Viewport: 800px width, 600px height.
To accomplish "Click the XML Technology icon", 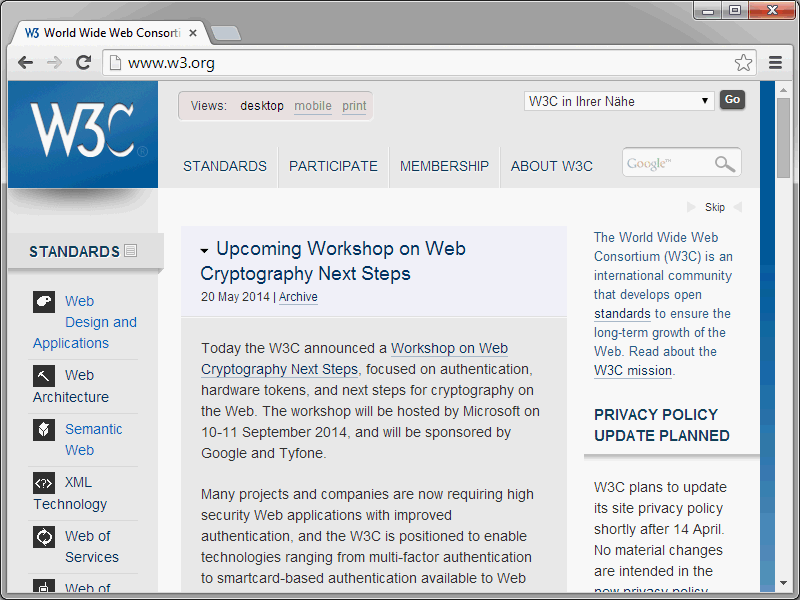I will tap(44, 483).
